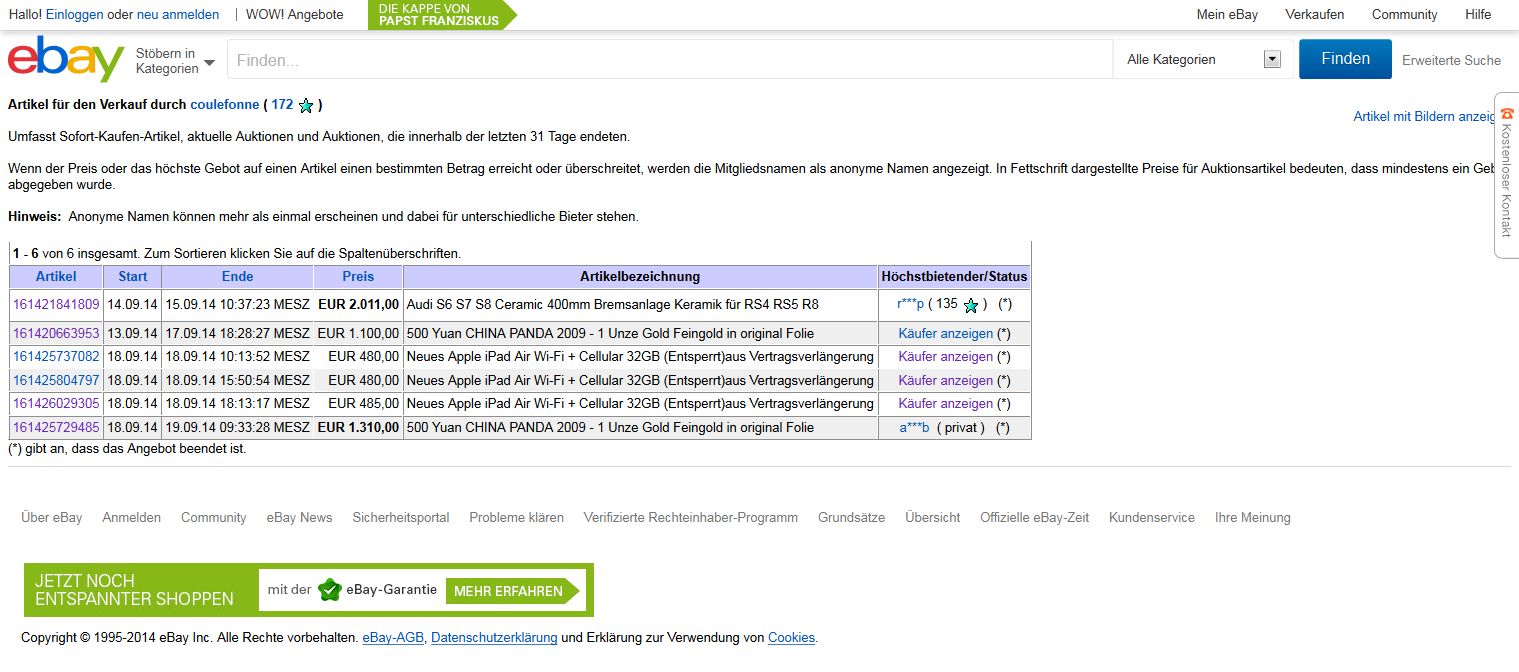Viewport: 1519px width, 672px height.
Task: Click Käufer anzeigen for 15:50:54 iPad listing
Action: point(945,380)
